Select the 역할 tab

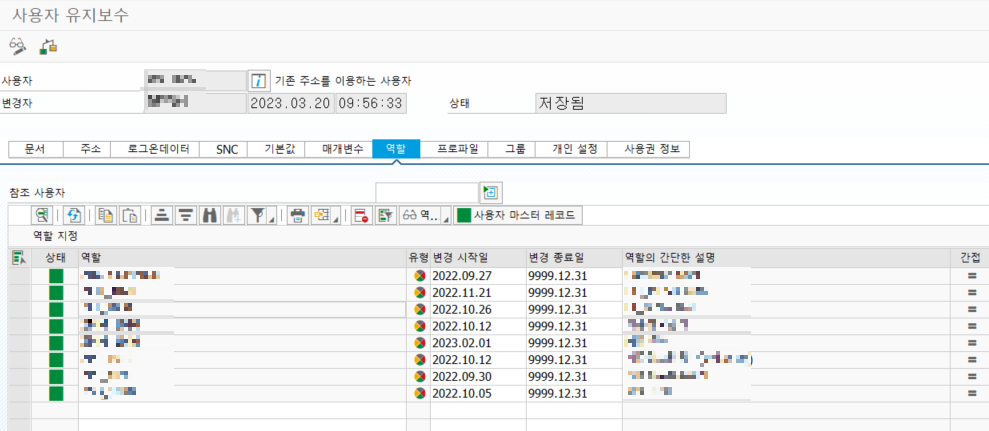[396, 150]
